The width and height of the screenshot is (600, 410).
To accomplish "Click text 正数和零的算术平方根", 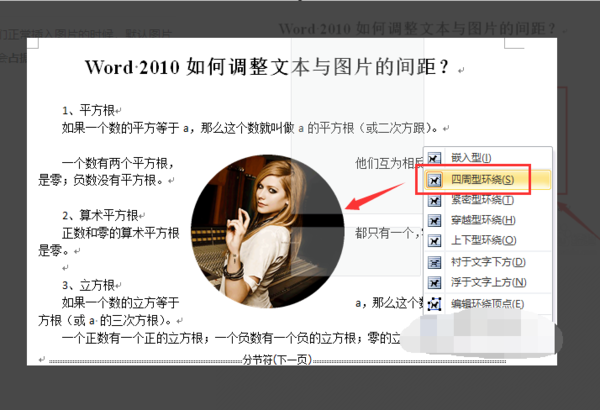I will point(121,233).
